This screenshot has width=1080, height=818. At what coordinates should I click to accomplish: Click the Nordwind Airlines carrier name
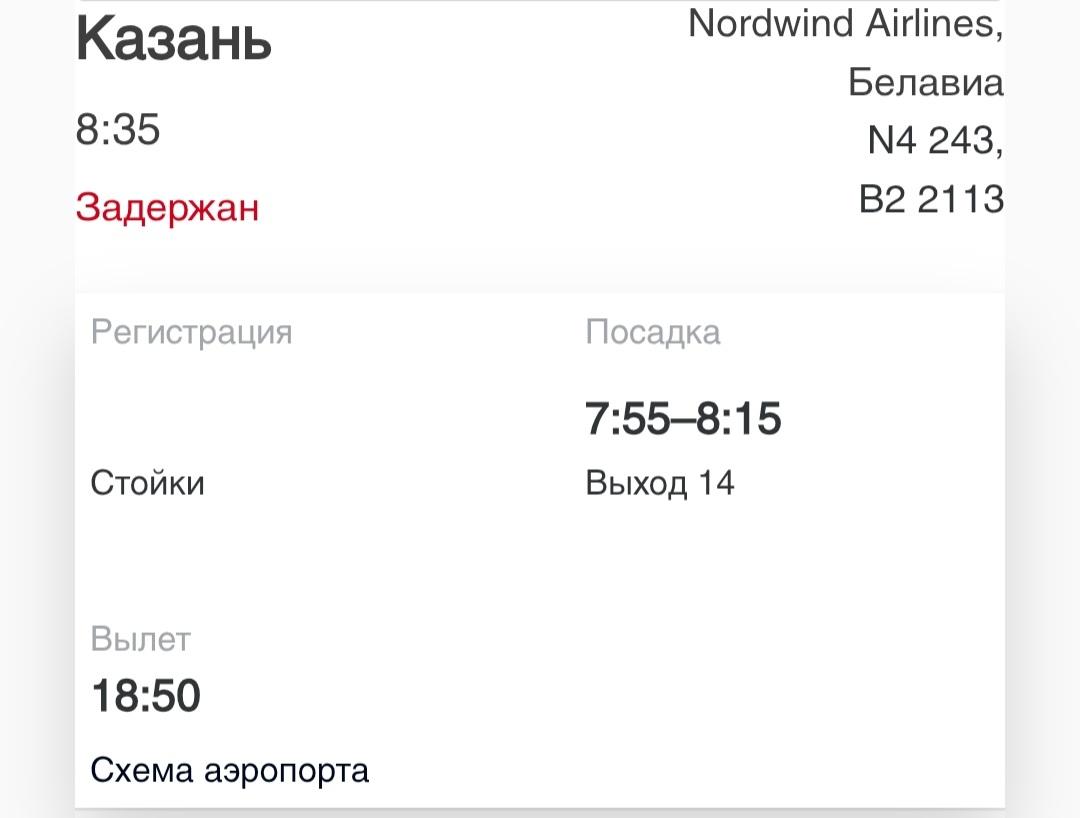[x=844, y=24]
